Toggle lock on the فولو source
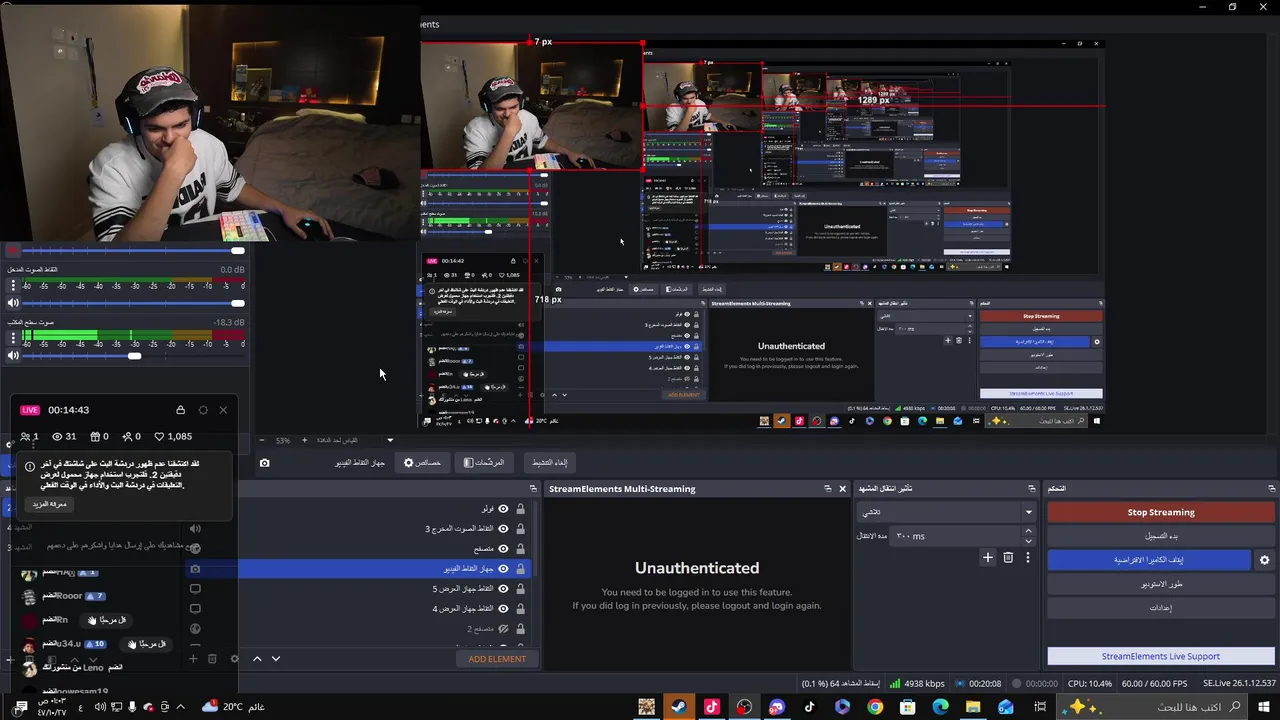The image size is (1280, 720). click(520, 509)
